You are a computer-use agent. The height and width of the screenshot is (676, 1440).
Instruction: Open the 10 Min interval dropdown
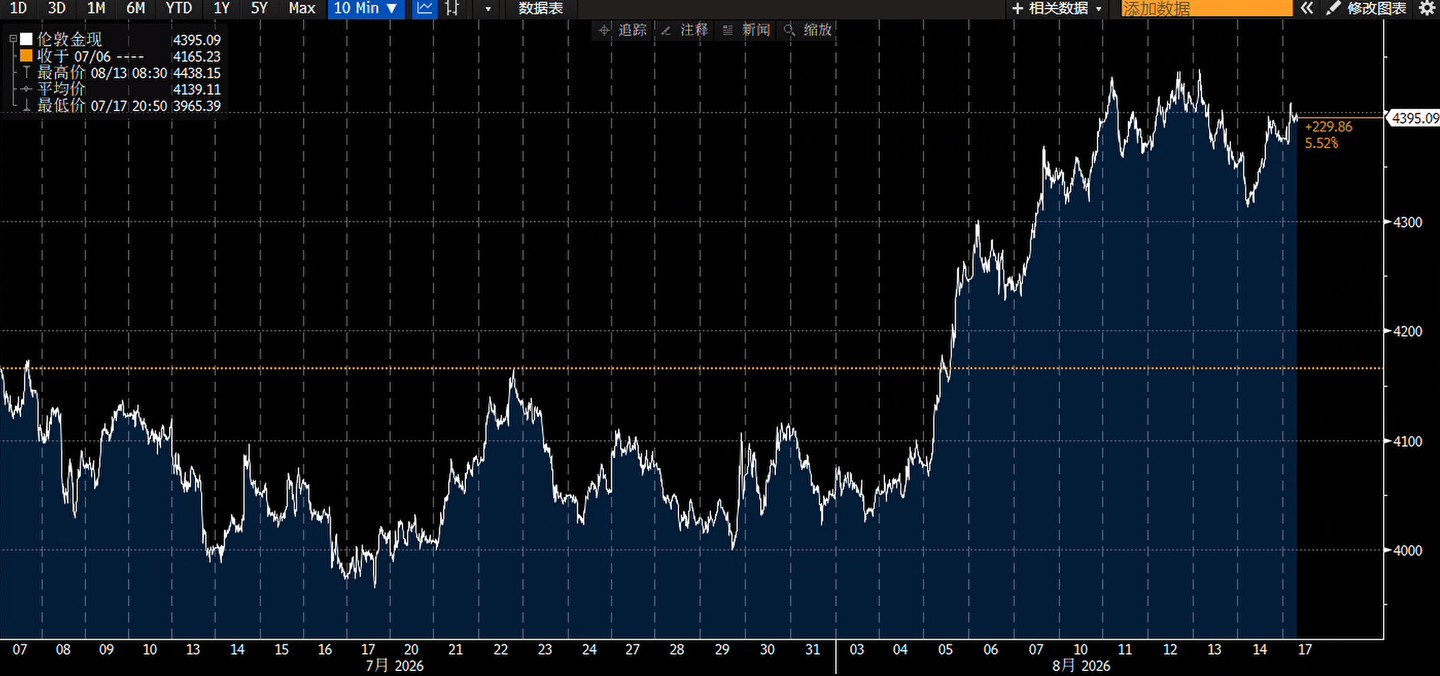pyautogui.click(x=365, y=8)
